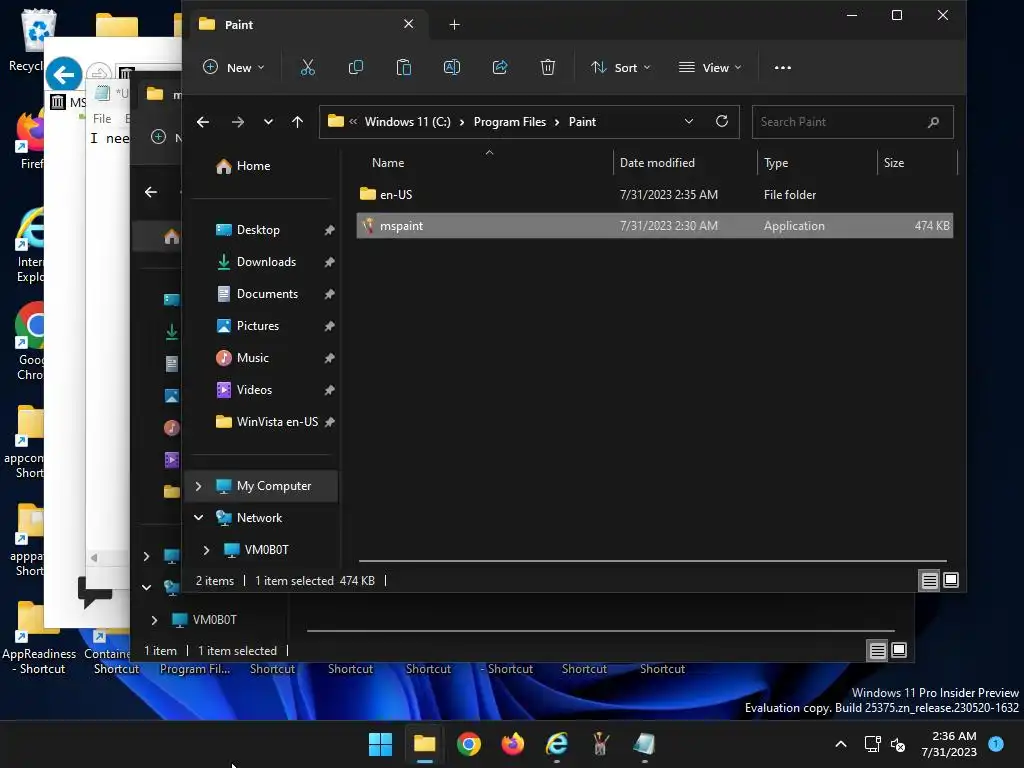Expand the VM0B0T node under Network

pos(206,550)
